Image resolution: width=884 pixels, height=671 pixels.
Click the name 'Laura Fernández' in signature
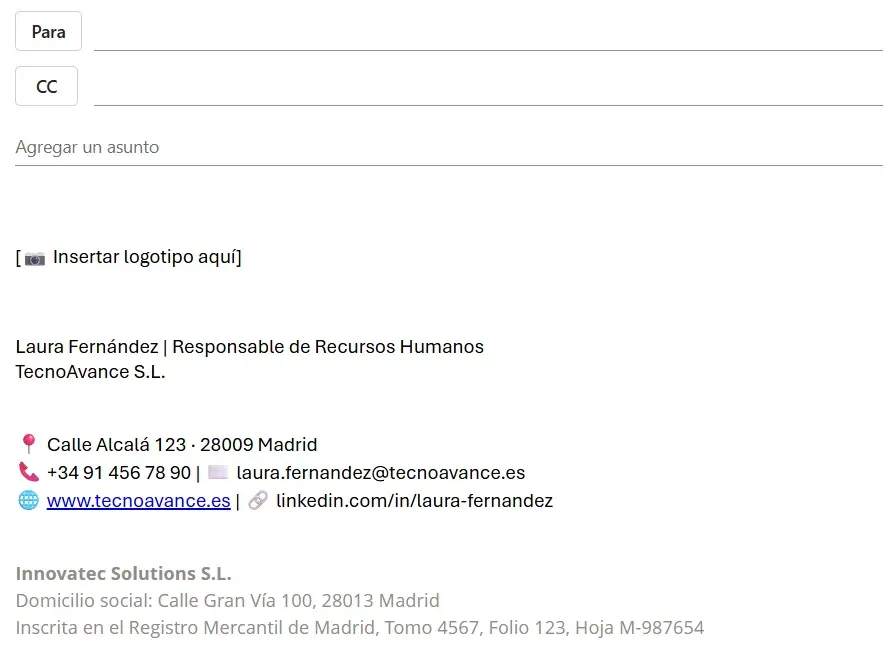tap(86, 347)
